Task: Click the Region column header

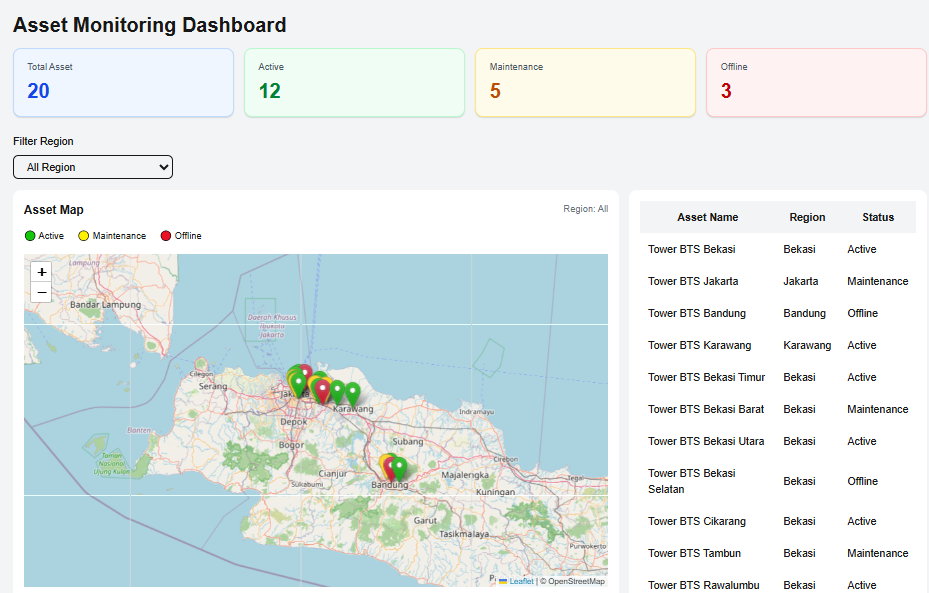Action: tap(807, 217)
